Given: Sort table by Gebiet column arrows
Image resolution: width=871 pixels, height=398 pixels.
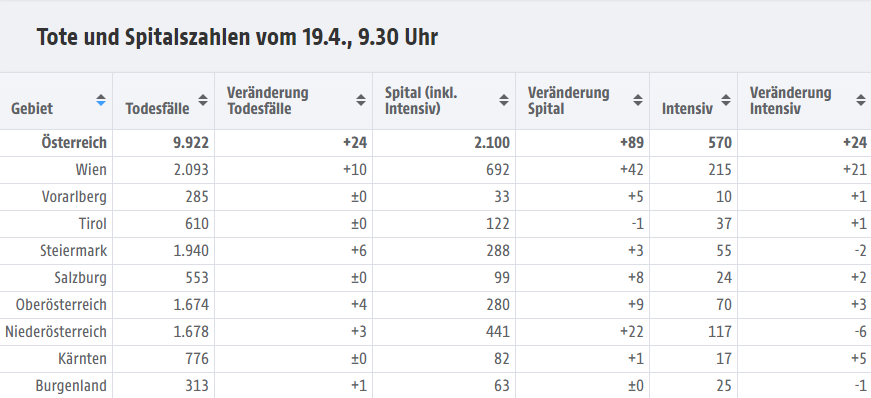Looking at the screenshot, I should tap(101, 101).
